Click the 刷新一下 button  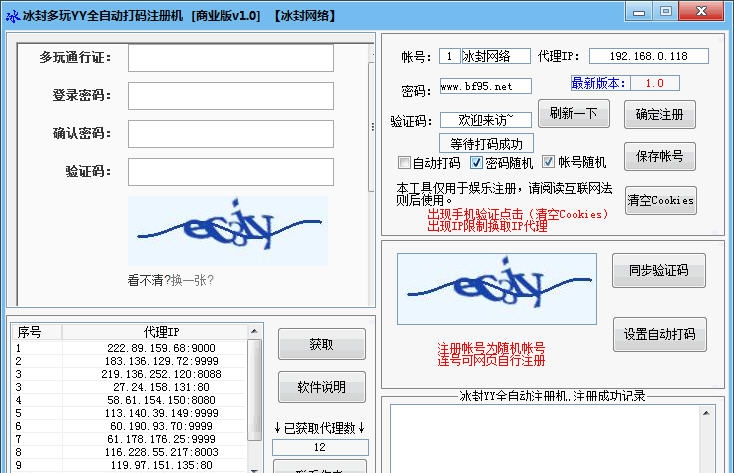click(x=573, y=113)
